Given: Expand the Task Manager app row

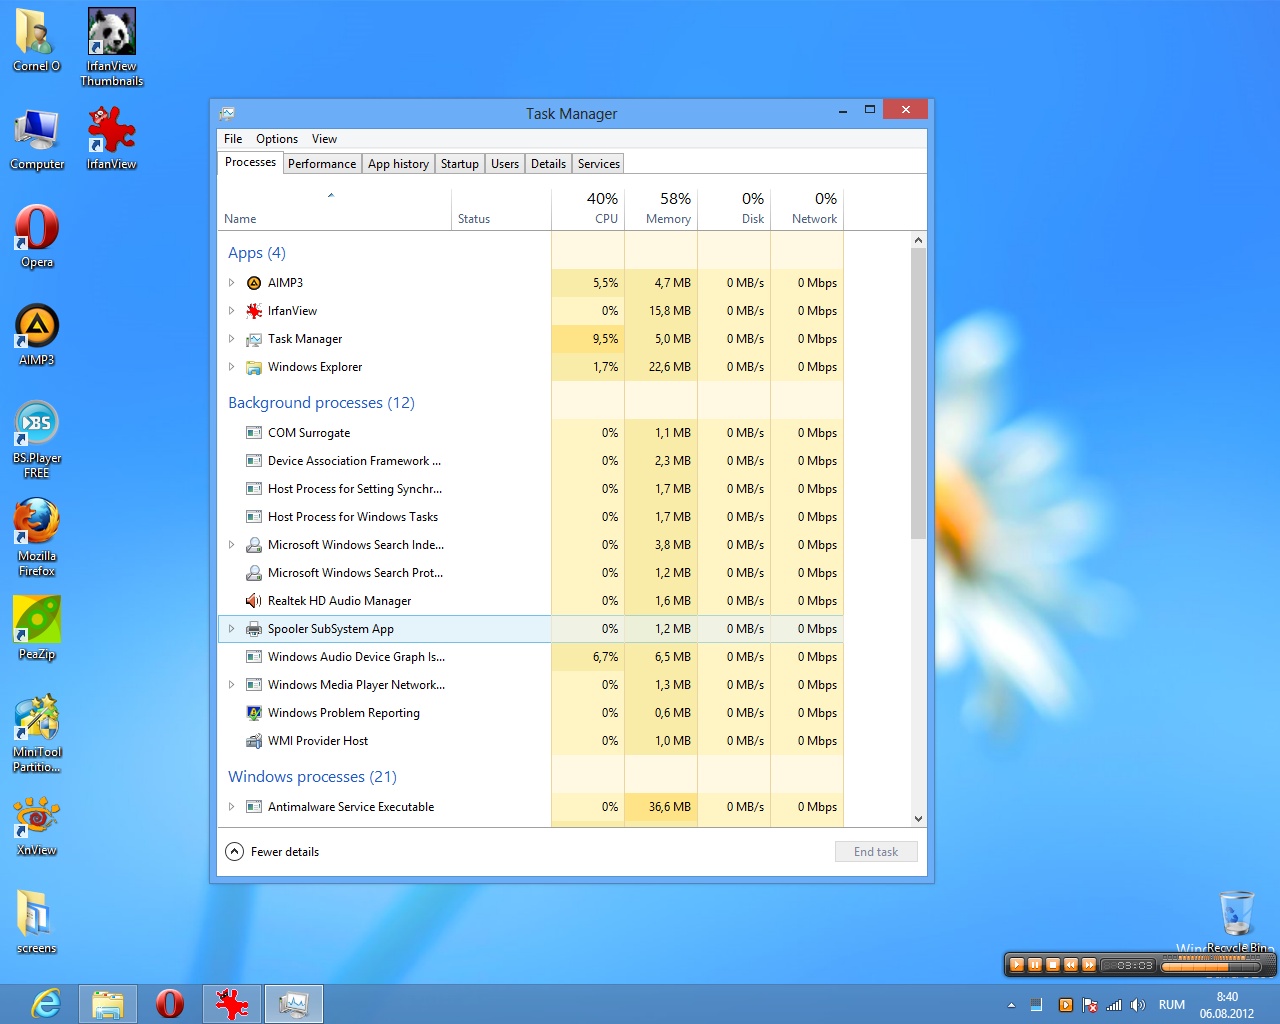Looking at the screenshot, I should (232, 339).
